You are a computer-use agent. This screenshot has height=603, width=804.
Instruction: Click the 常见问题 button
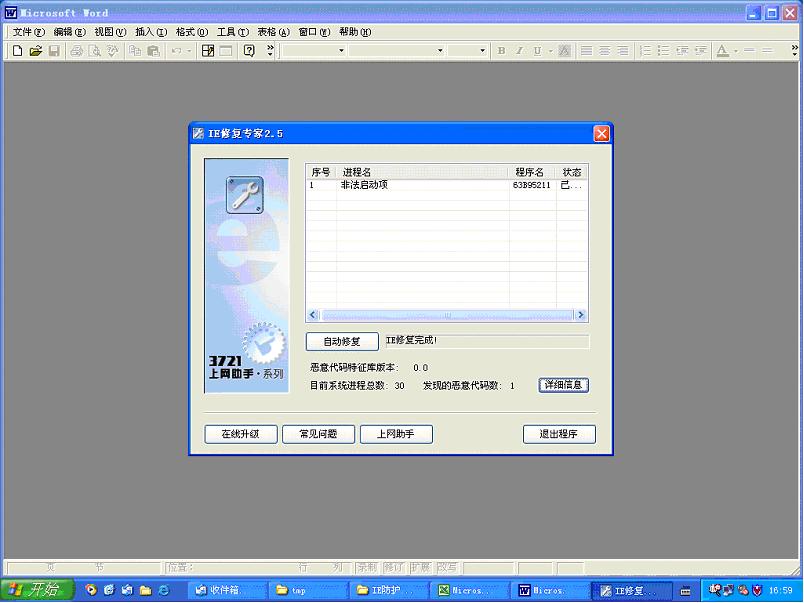[x=318, y=434]
